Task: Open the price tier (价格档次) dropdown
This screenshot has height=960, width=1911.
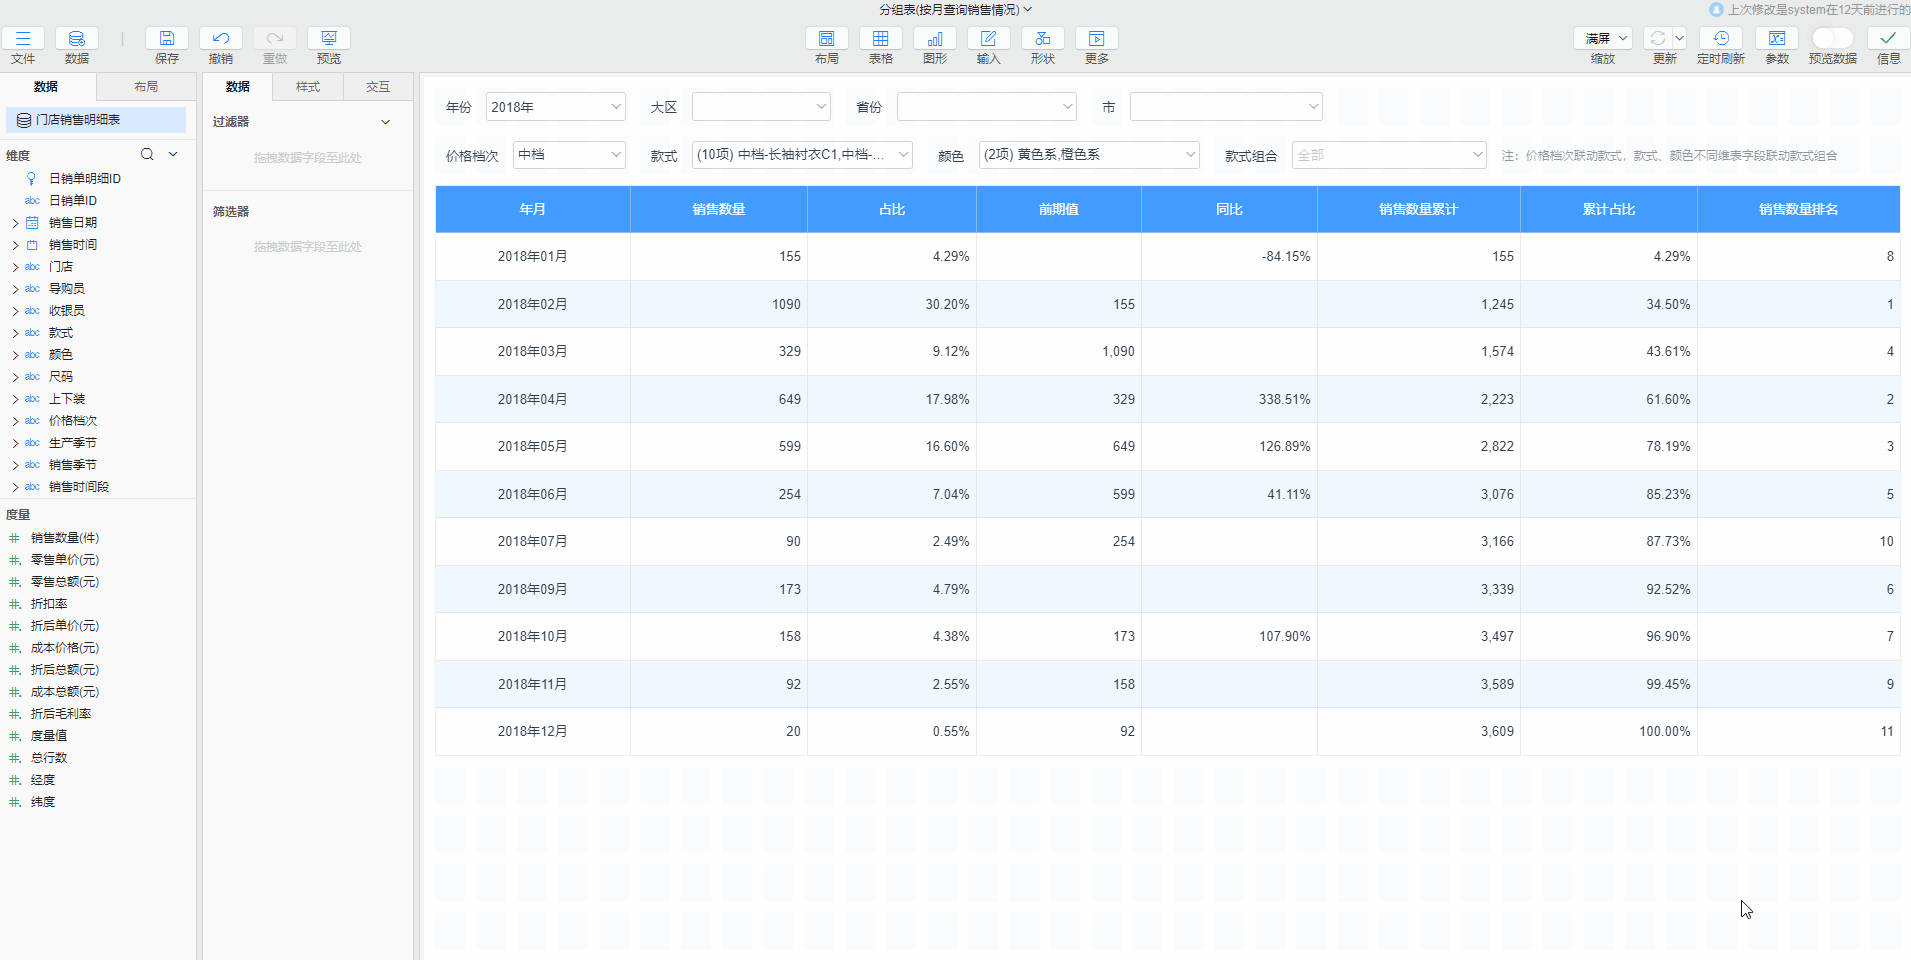Action: point(568,155)
